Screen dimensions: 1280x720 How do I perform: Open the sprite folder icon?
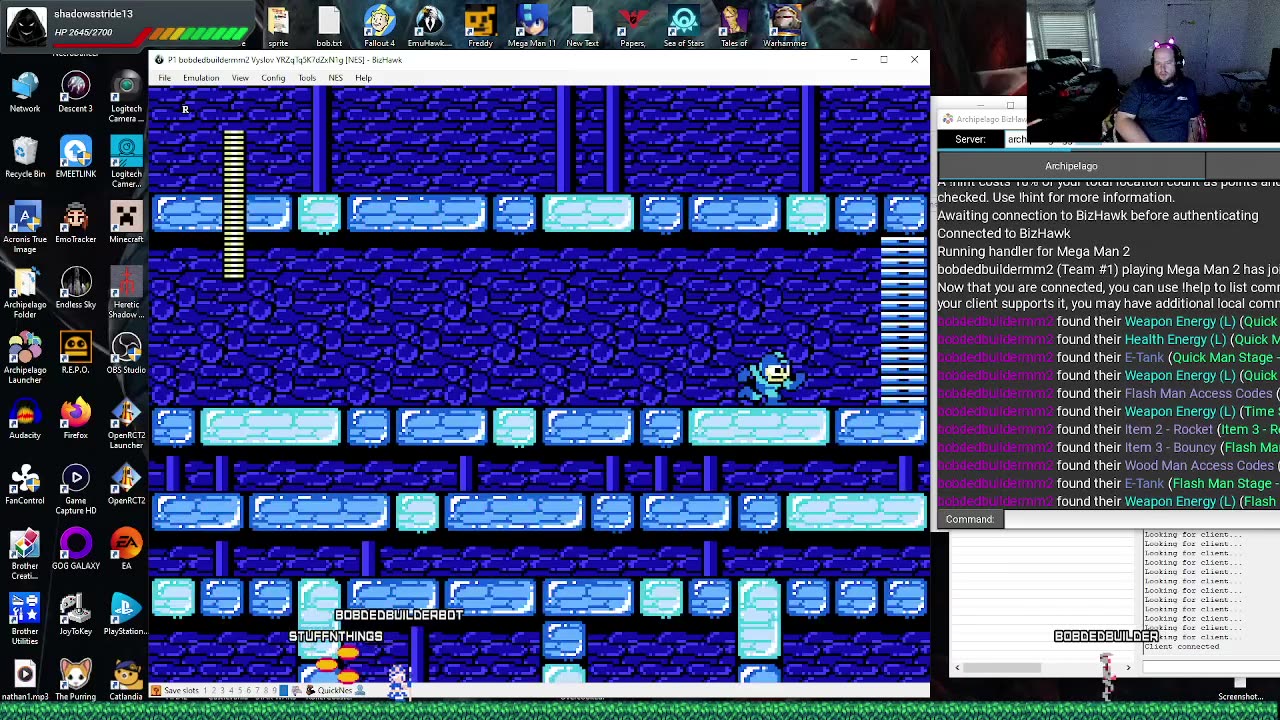click(x=278, y=25)
